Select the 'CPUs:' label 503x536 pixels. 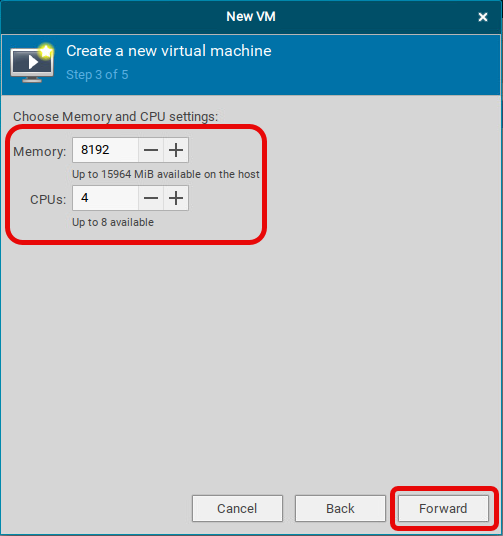coord(48,199)
